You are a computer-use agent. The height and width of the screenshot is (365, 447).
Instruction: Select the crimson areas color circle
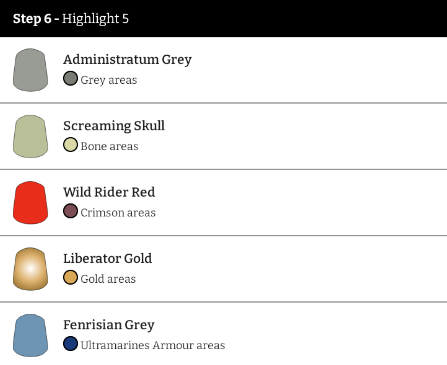(x=70, y=211)
